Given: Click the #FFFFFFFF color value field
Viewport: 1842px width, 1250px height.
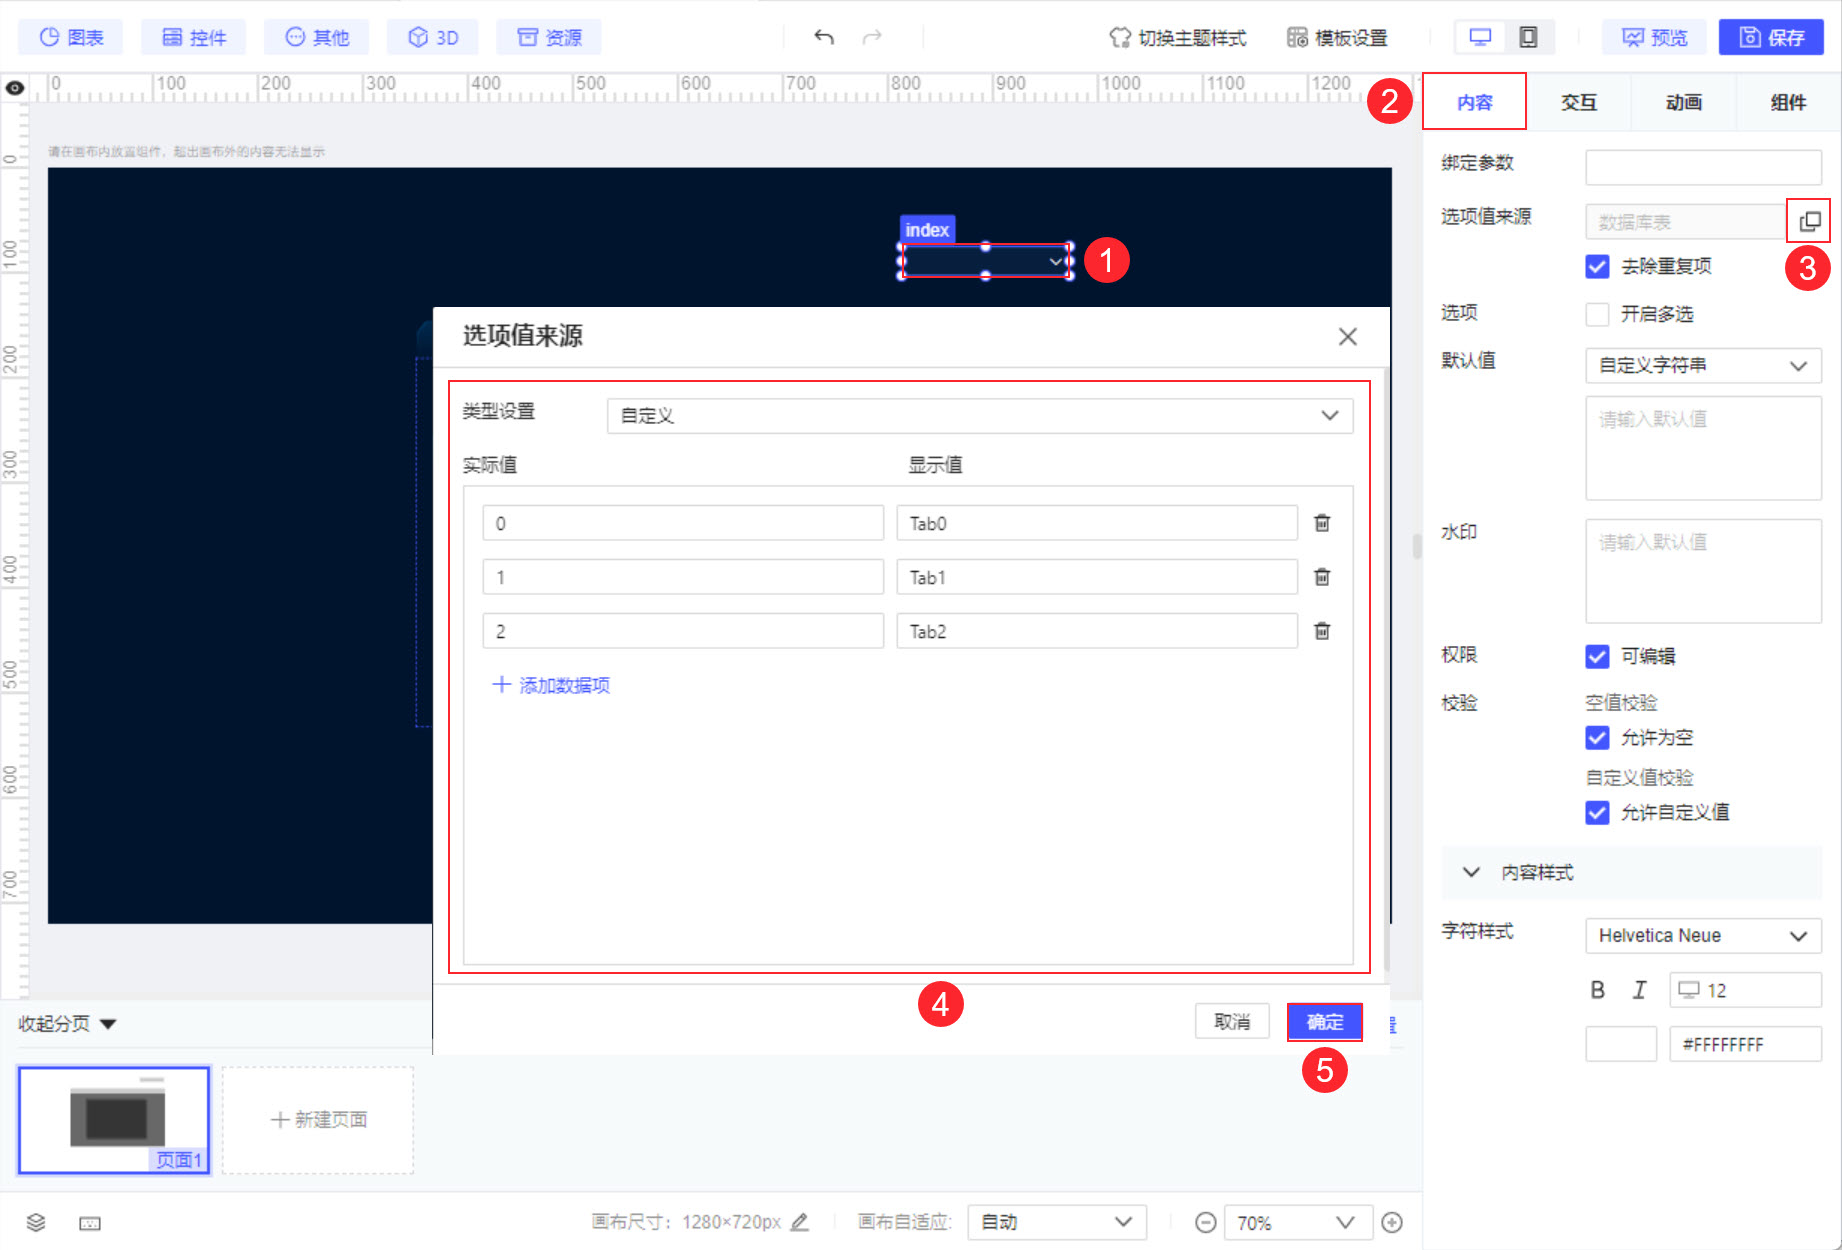Looking at the screenshot, I should [1745, 1044].
